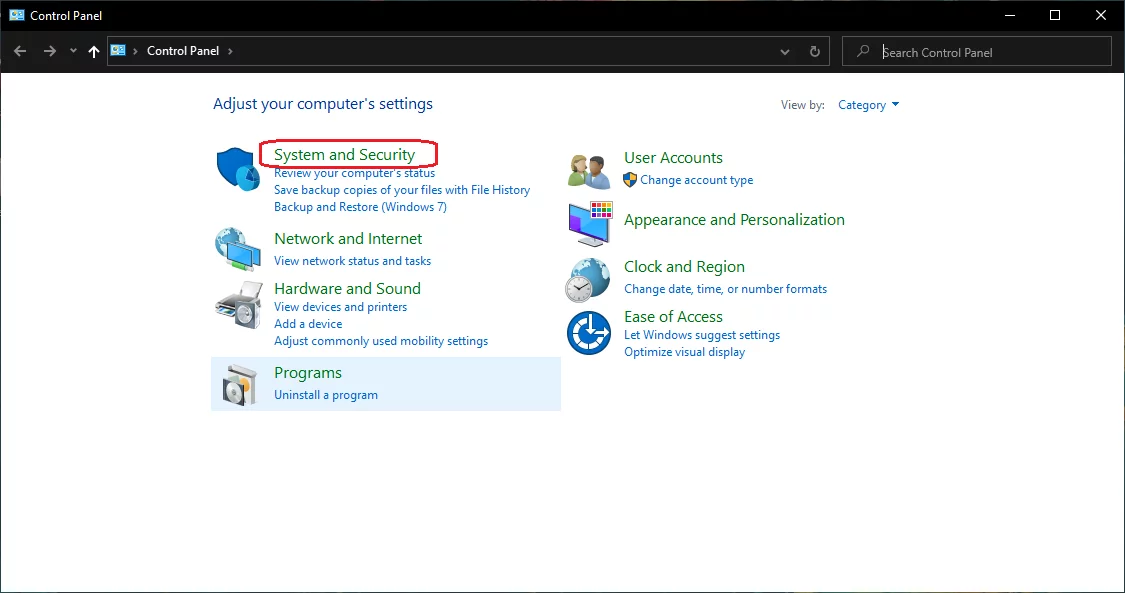
Task: Open the View by Category dropdown
Action: coord(868,105)
